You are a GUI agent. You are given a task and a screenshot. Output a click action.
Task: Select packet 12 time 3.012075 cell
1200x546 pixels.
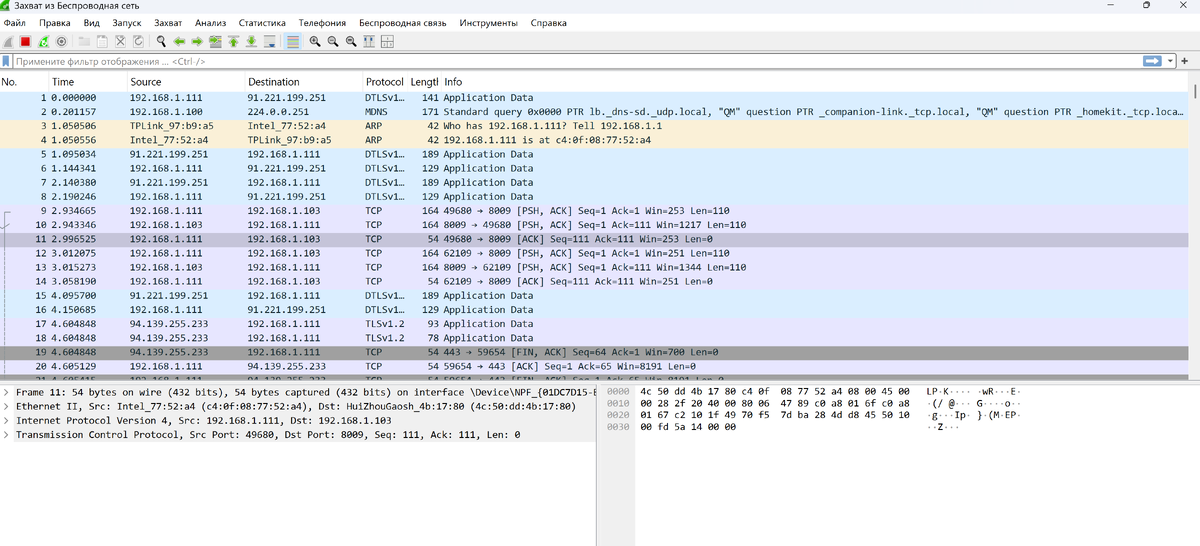[x=74, y=253]
